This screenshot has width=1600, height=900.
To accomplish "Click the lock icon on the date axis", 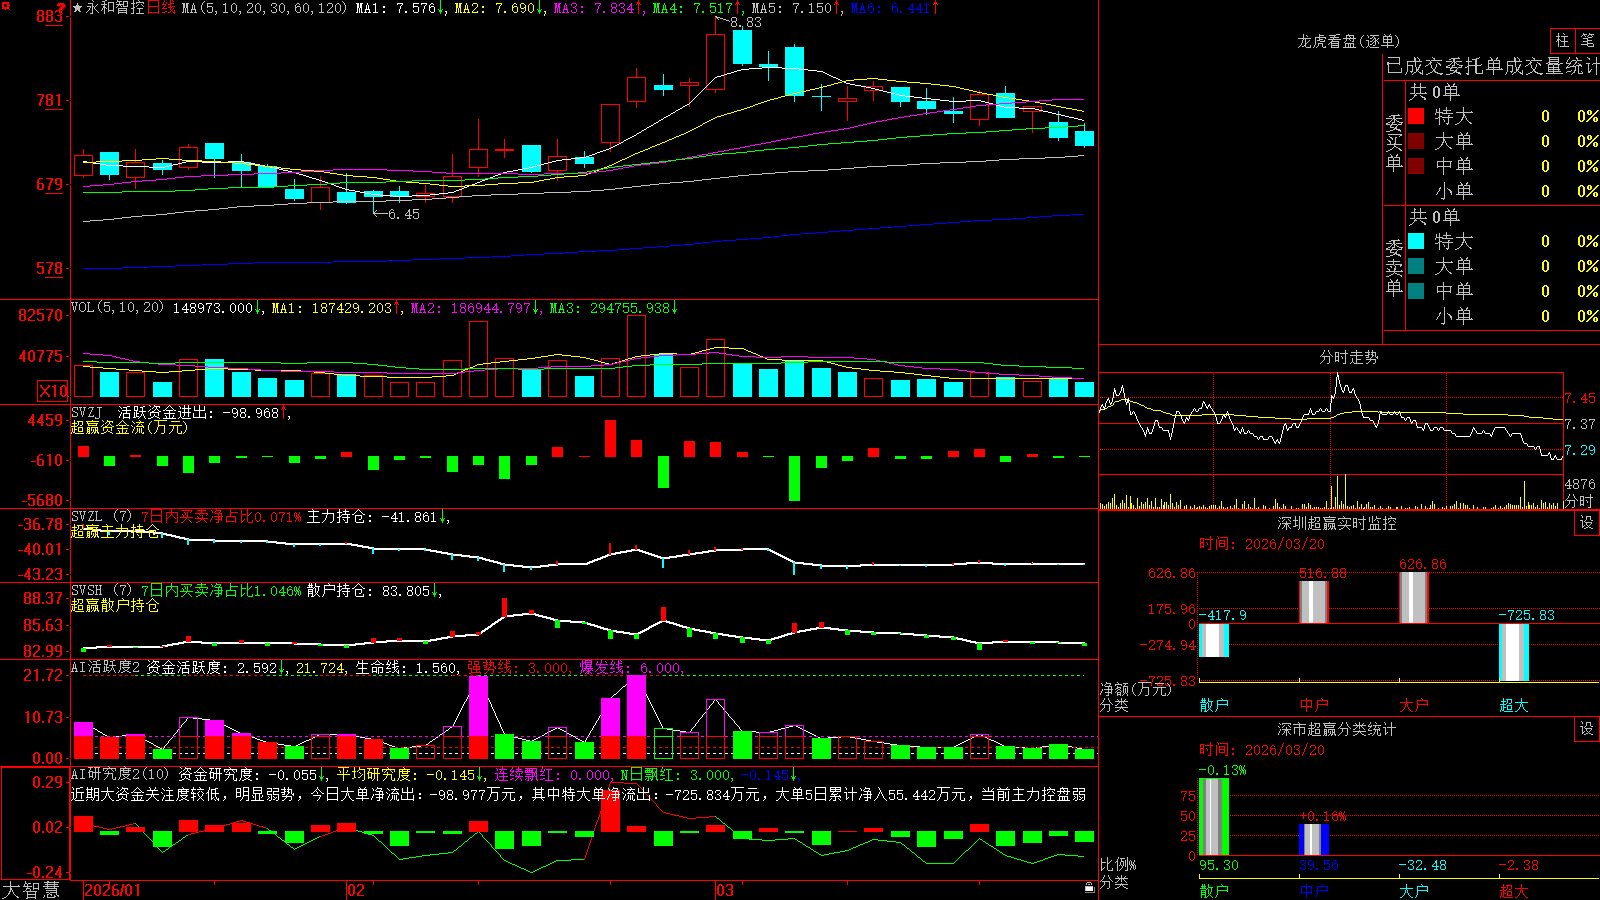I will coord(1090,887).
